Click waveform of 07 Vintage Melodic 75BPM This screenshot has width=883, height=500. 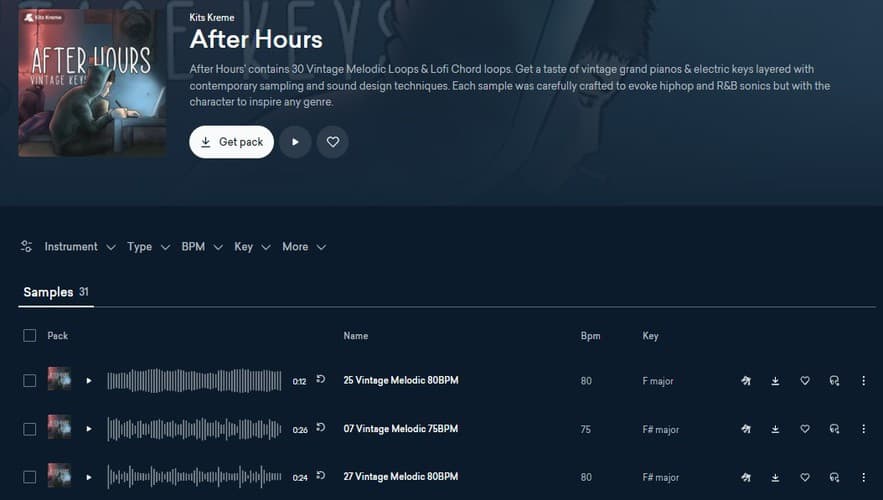point(194,429)
